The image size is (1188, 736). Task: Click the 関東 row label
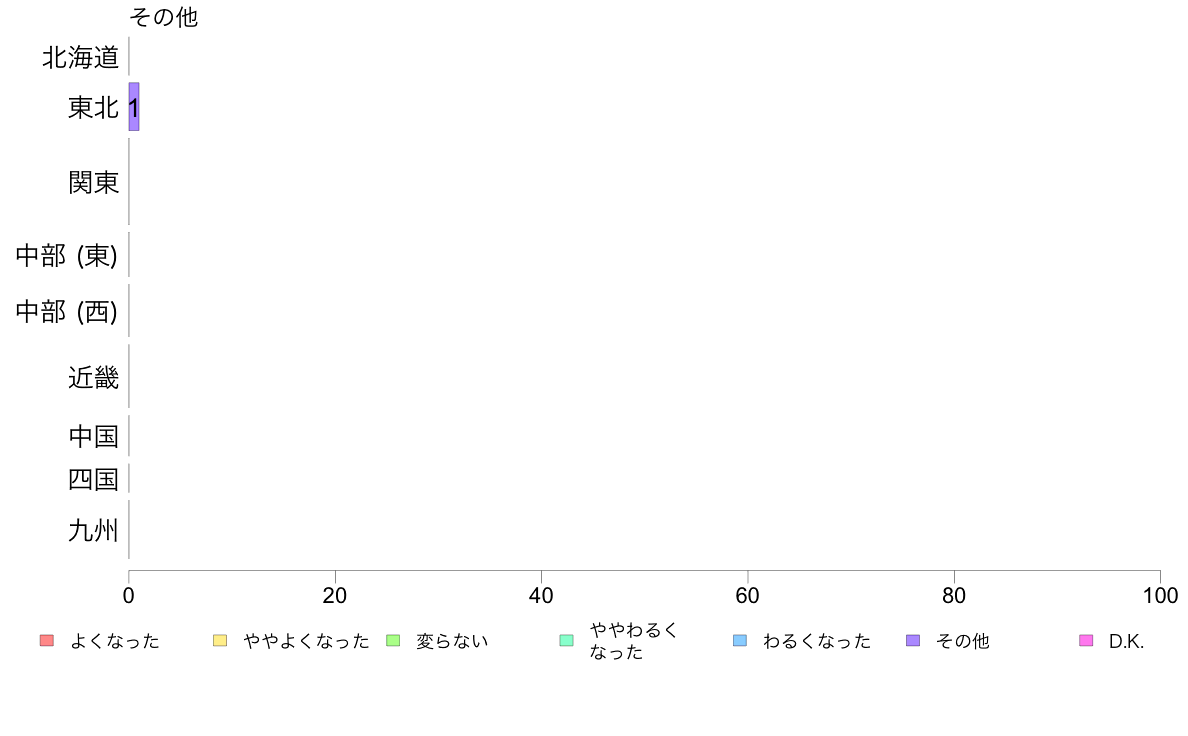93,182
